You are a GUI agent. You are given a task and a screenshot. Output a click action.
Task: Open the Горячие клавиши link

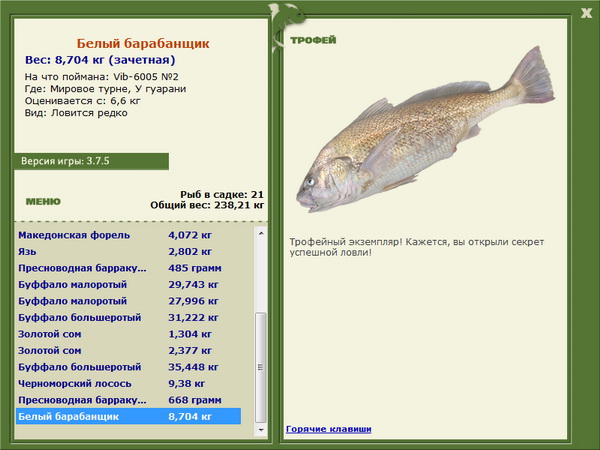[328, 429]
